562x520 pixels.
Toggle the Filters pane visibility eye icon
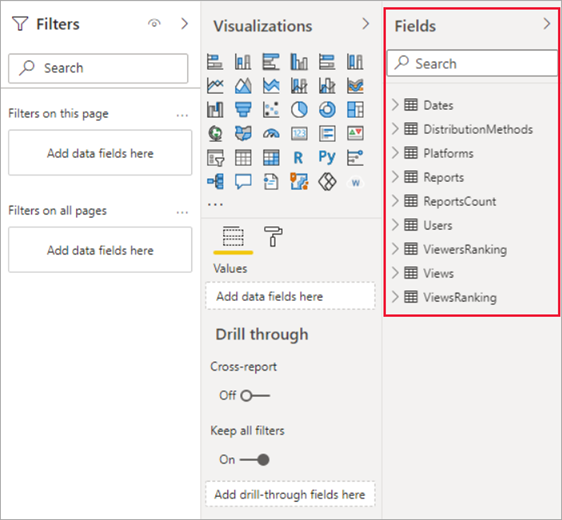[x=154, y=24]
